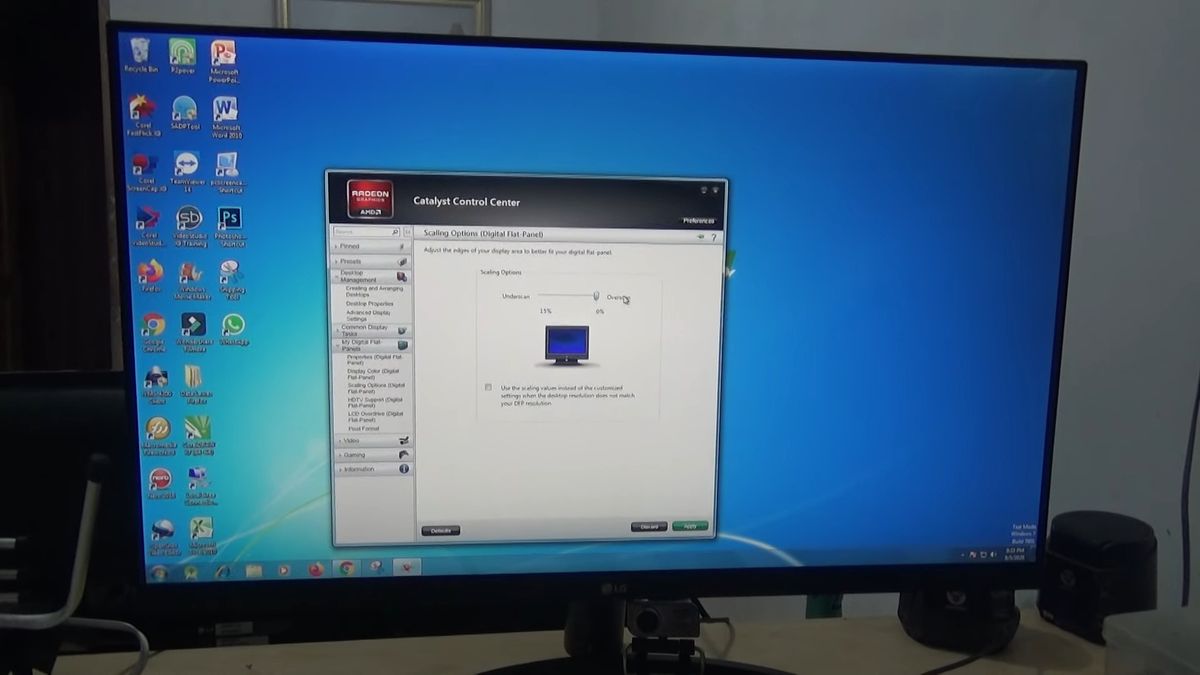Viewport: 1200px width, 675px height.
Task: Select Properties (Digital Flat-Panel) item
Action: (375, 358)
